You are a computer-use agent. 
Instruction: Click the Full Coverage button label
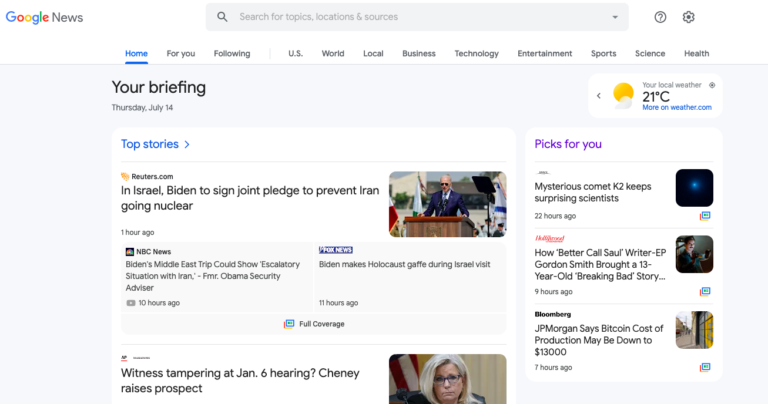[322, 324]
